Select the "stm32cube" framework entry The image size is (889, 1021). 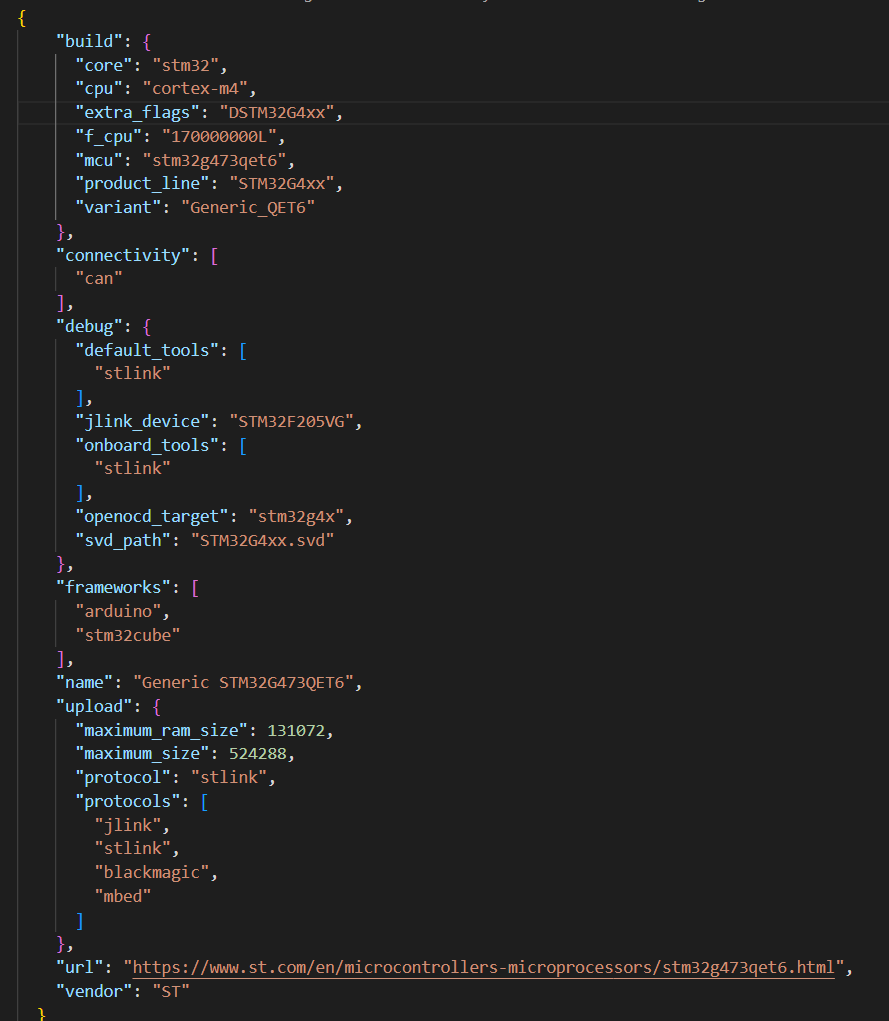point(128,636)
